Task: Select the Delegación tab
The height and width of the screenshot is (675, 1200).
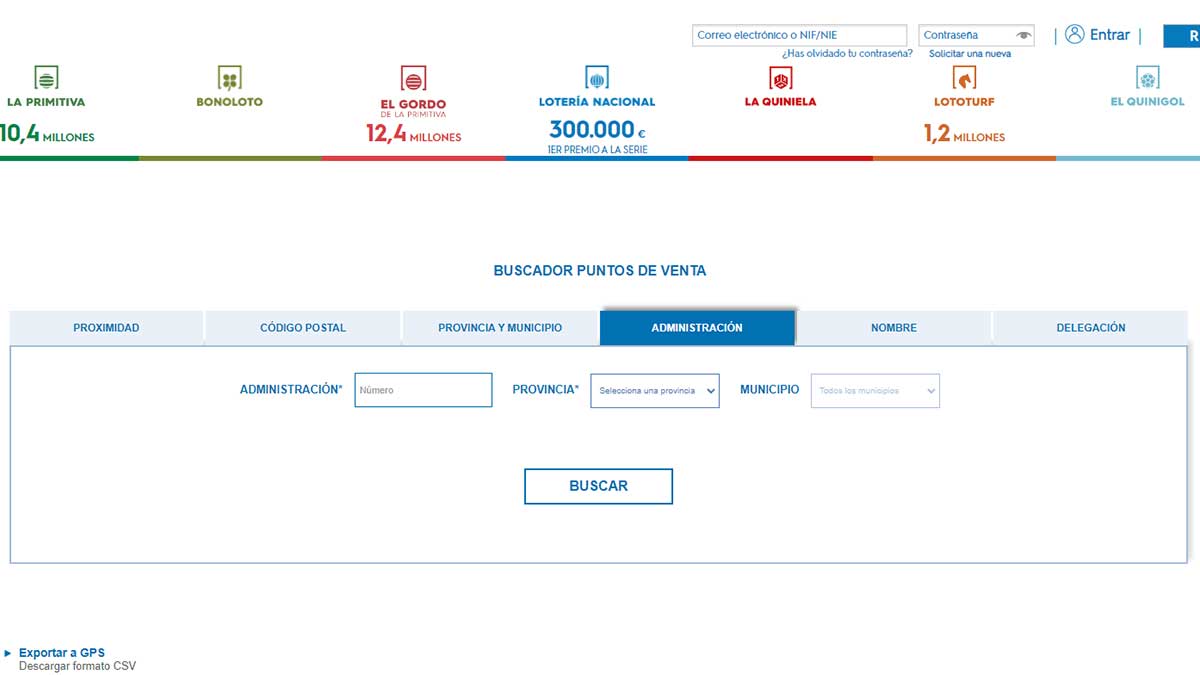Action: click(1090, 328)
